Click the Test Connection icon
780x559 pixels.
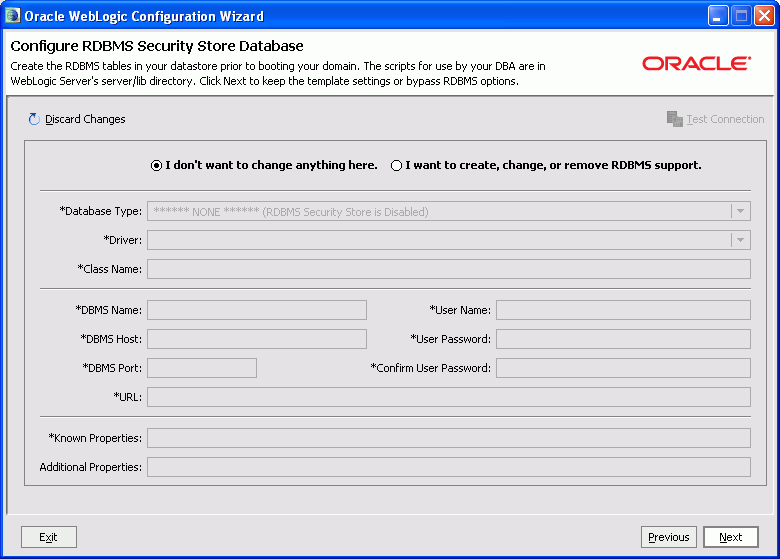675,119
